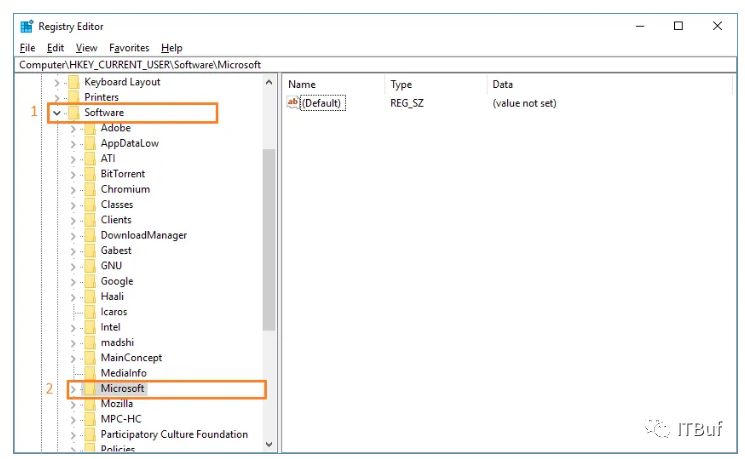Click the Name column header
This screenshot has width=745, height=459.
pyautogui.click(x=302, y=85)
